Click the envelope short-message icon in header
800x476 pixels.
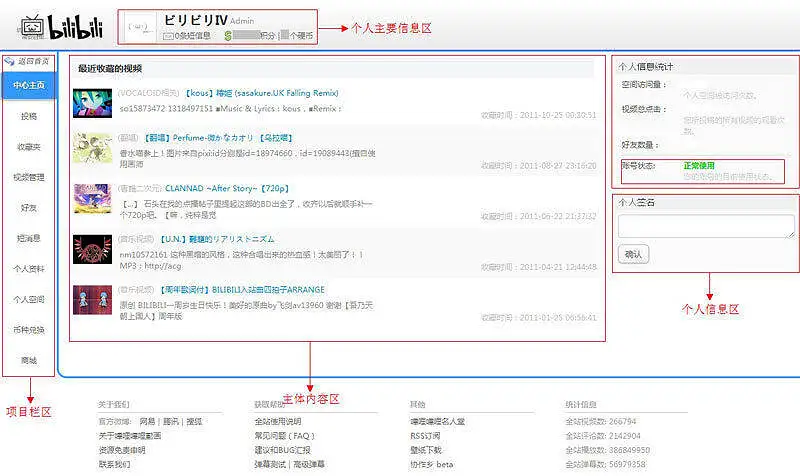(168, 36)
